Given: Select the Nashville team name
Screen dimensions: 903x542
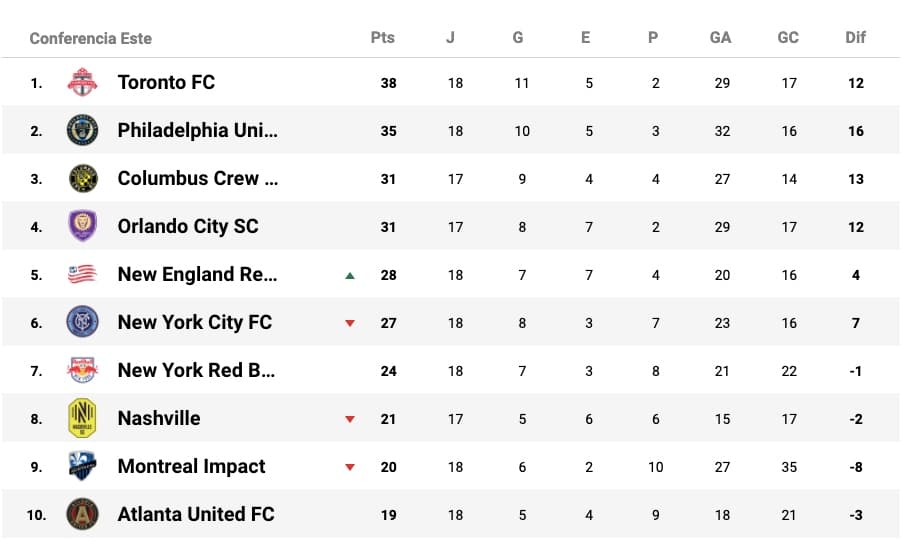Looking at the screenshot, I should 159,418.
